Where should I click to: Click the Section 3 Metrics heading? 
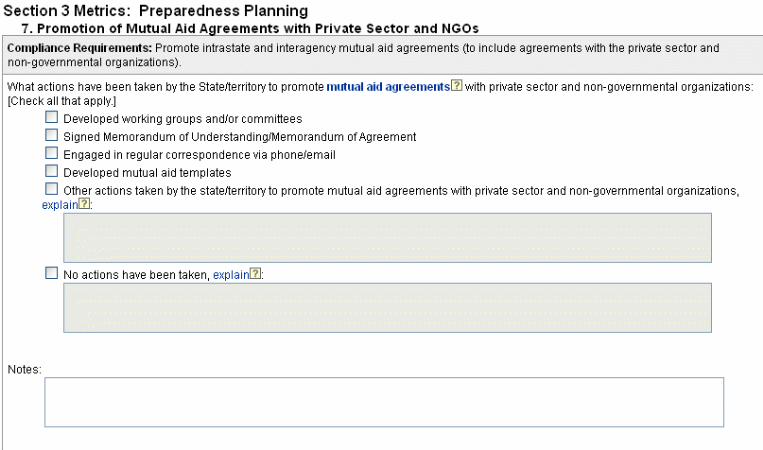pos(155,10)
